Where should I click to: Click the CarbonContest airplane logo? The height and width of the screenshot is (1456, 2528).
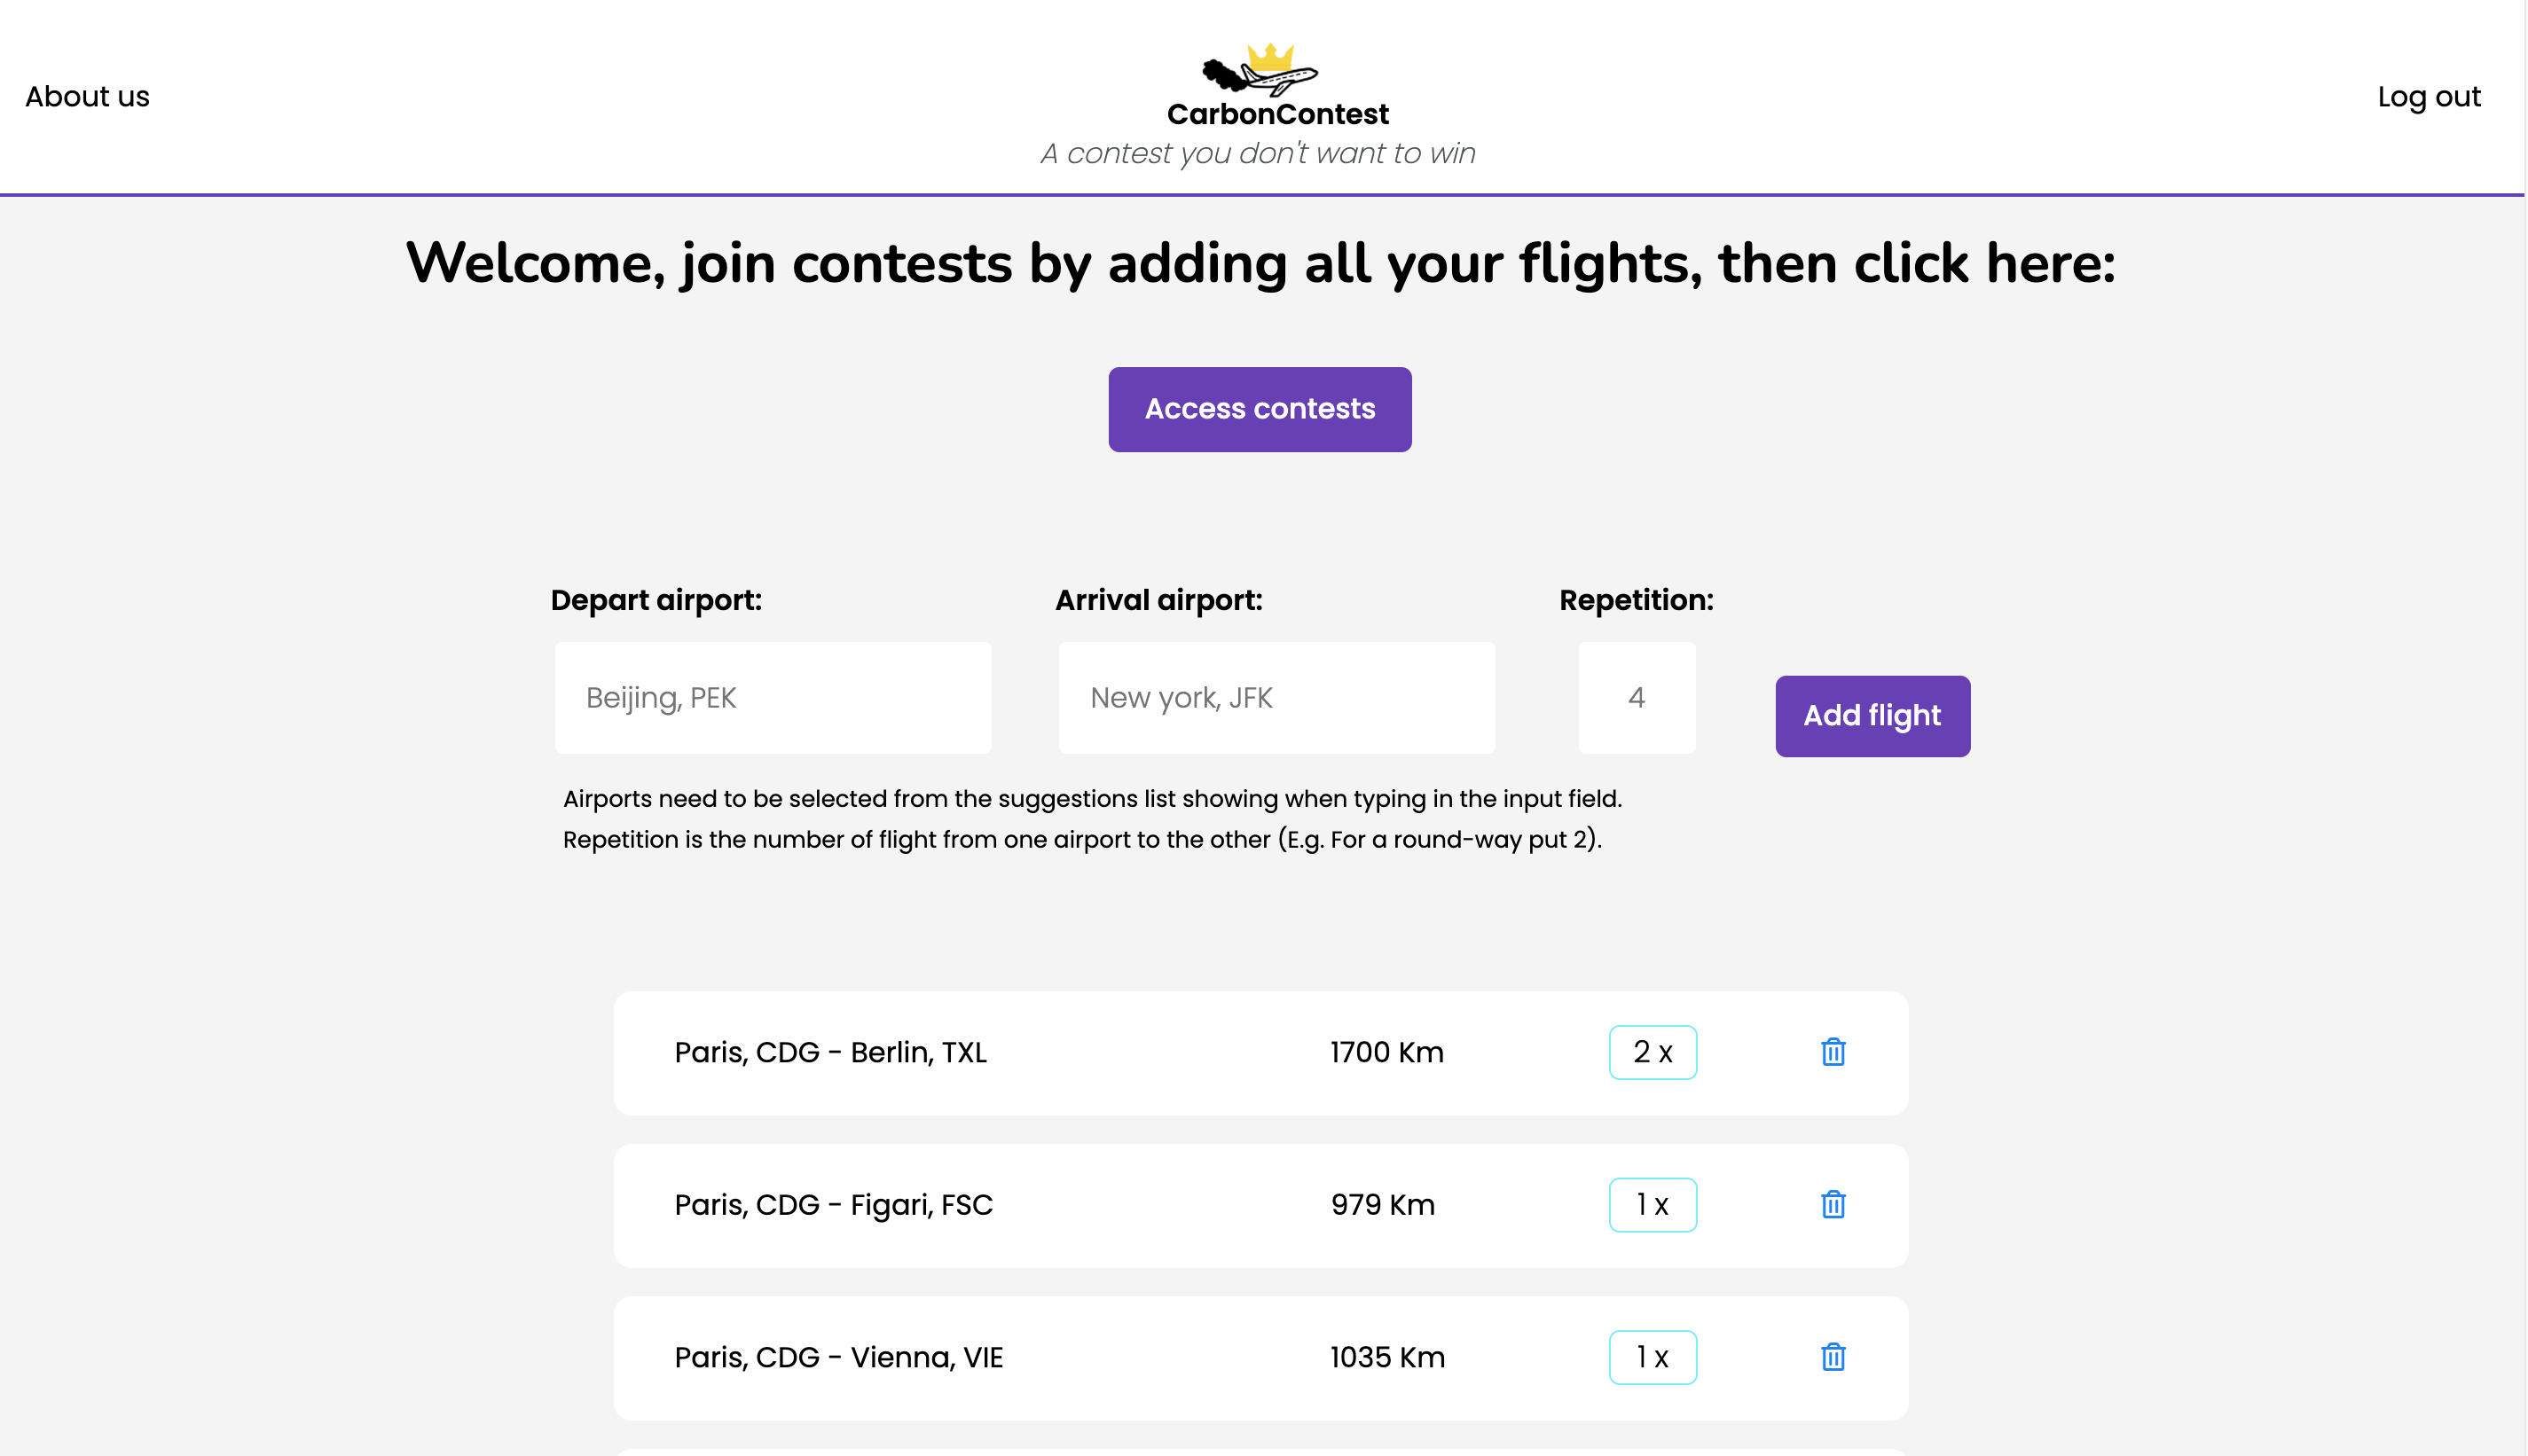[x=1258, y=70]
